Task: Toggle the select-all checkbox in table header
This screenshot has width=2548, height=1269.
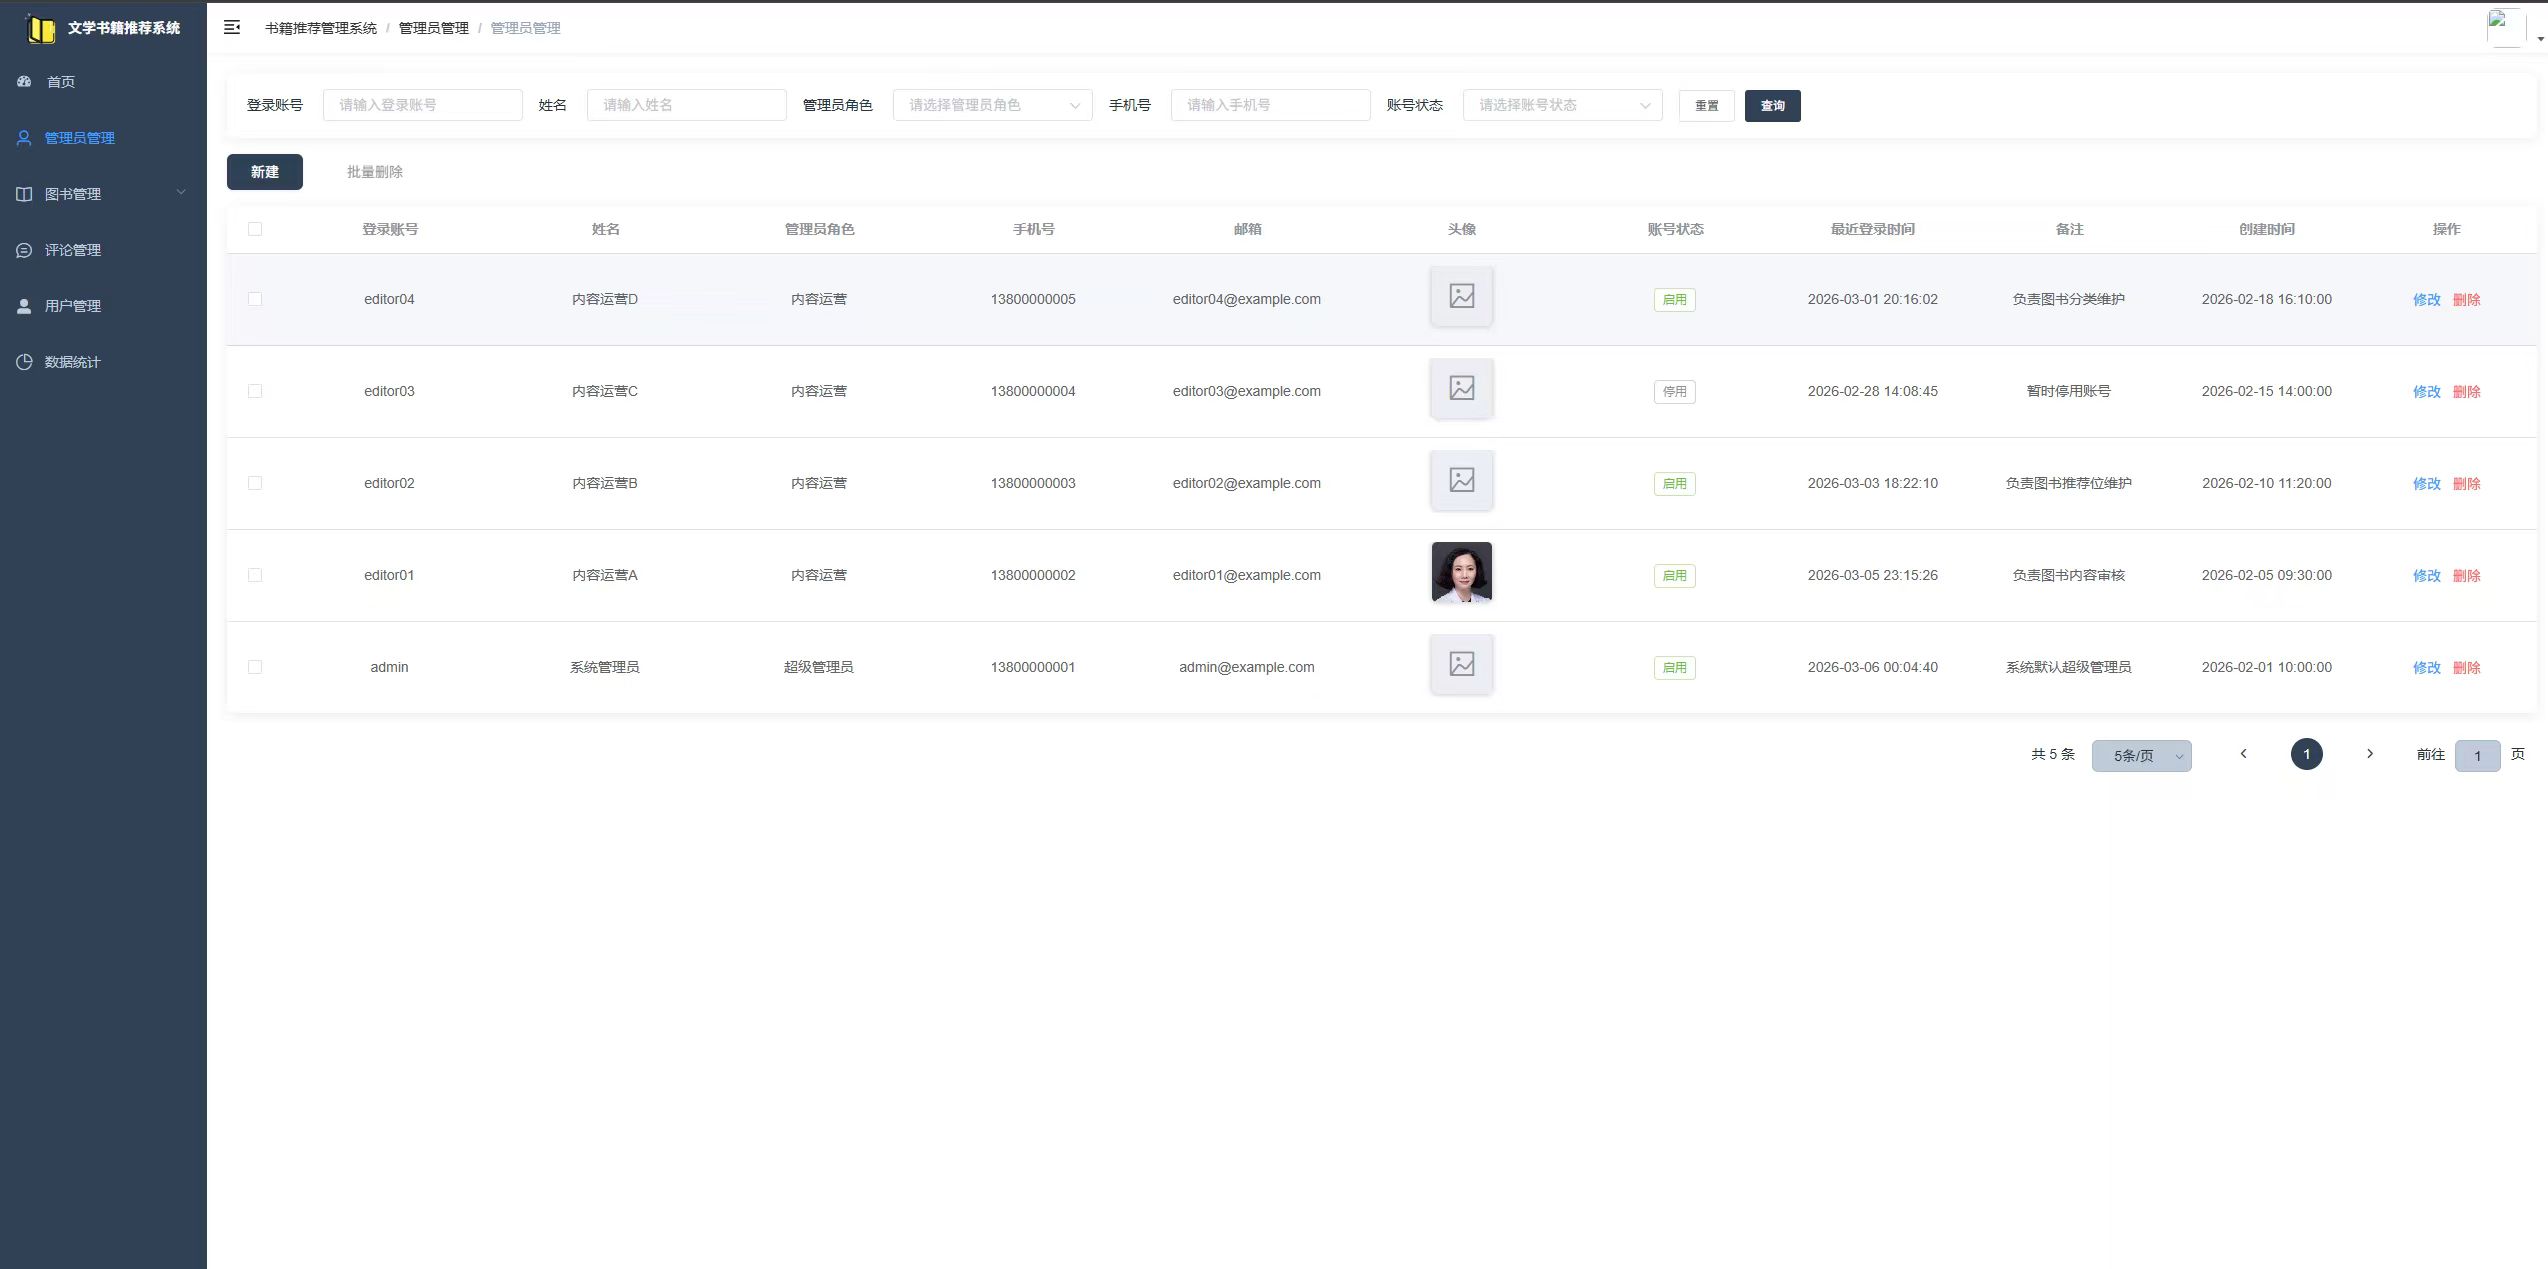Action: (255, 229)
